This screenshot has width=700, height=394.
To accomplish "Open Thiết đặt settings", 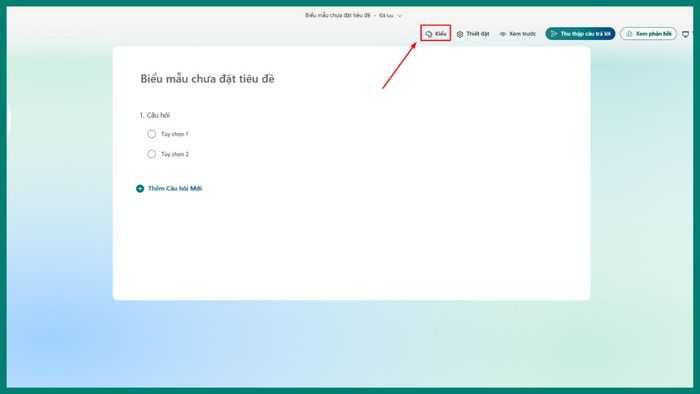I will coord(473,34).
